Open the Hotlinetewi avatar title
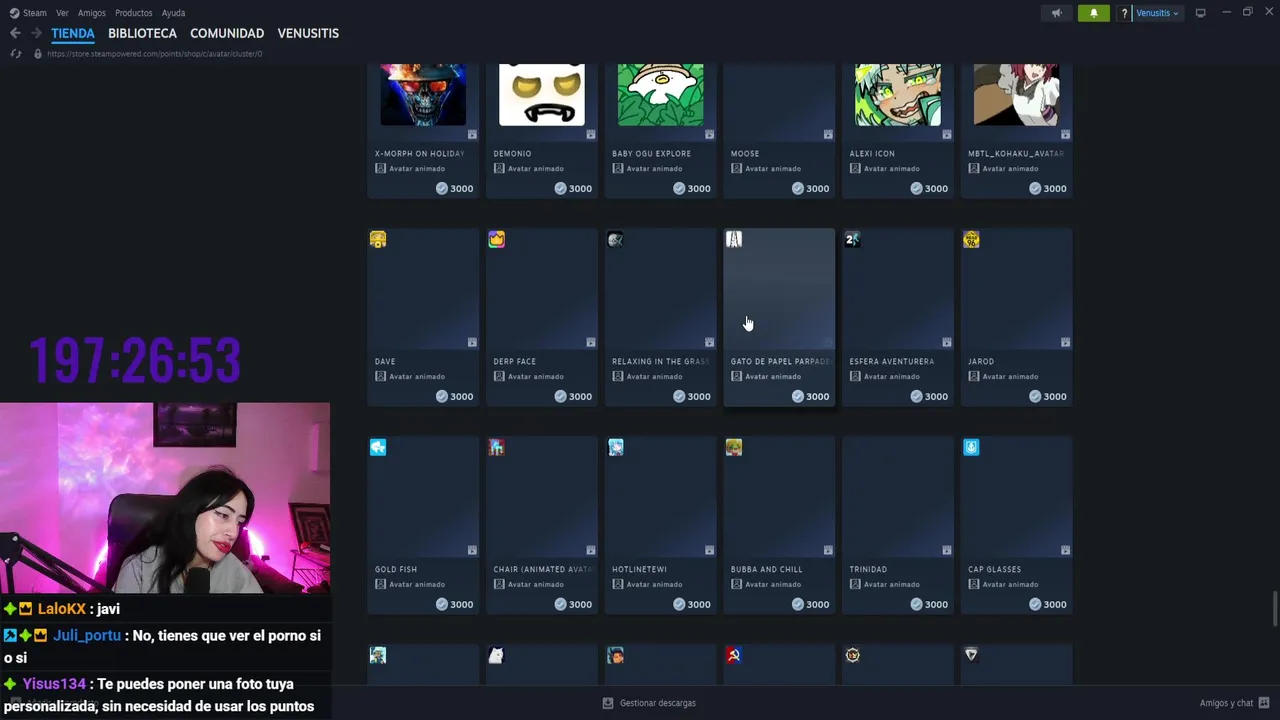Screen dimensions: 1280x720 click(639, 569)
